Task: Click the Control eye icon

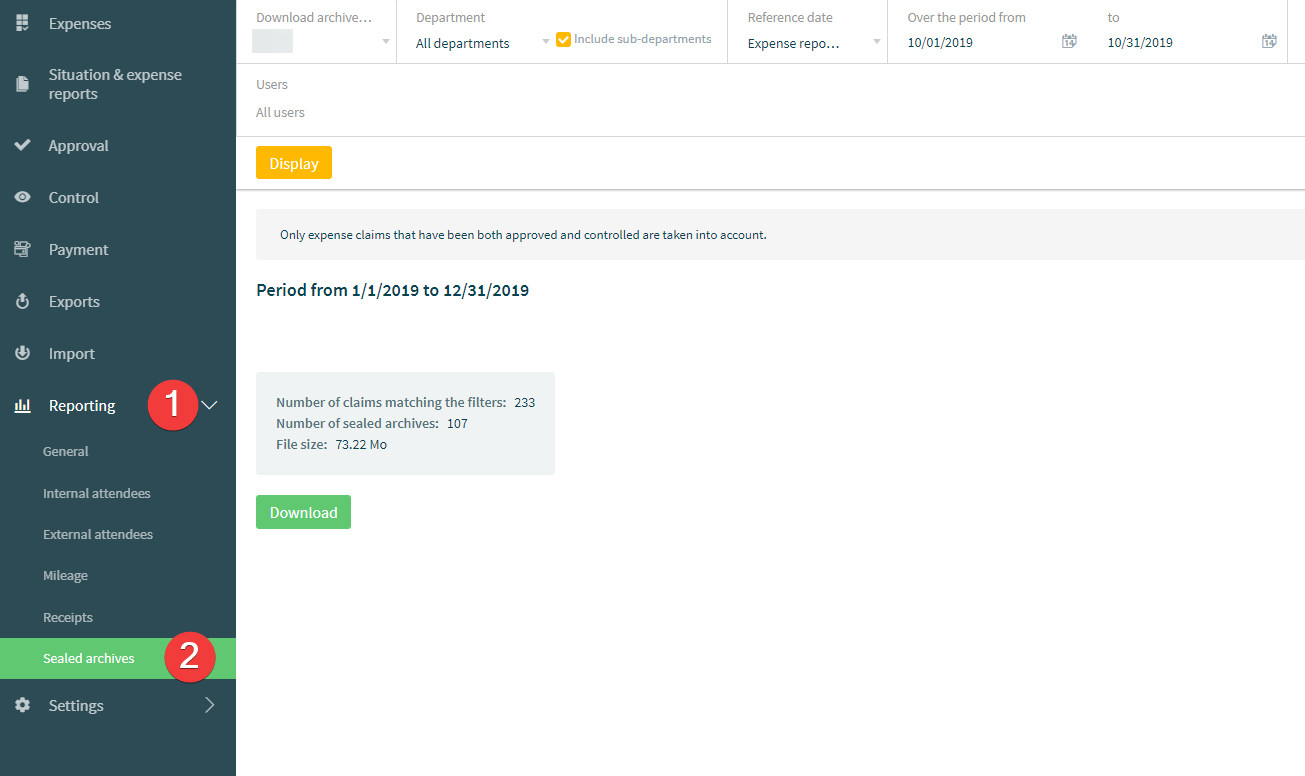Action: pyautogui.click(x=22, y=197)
